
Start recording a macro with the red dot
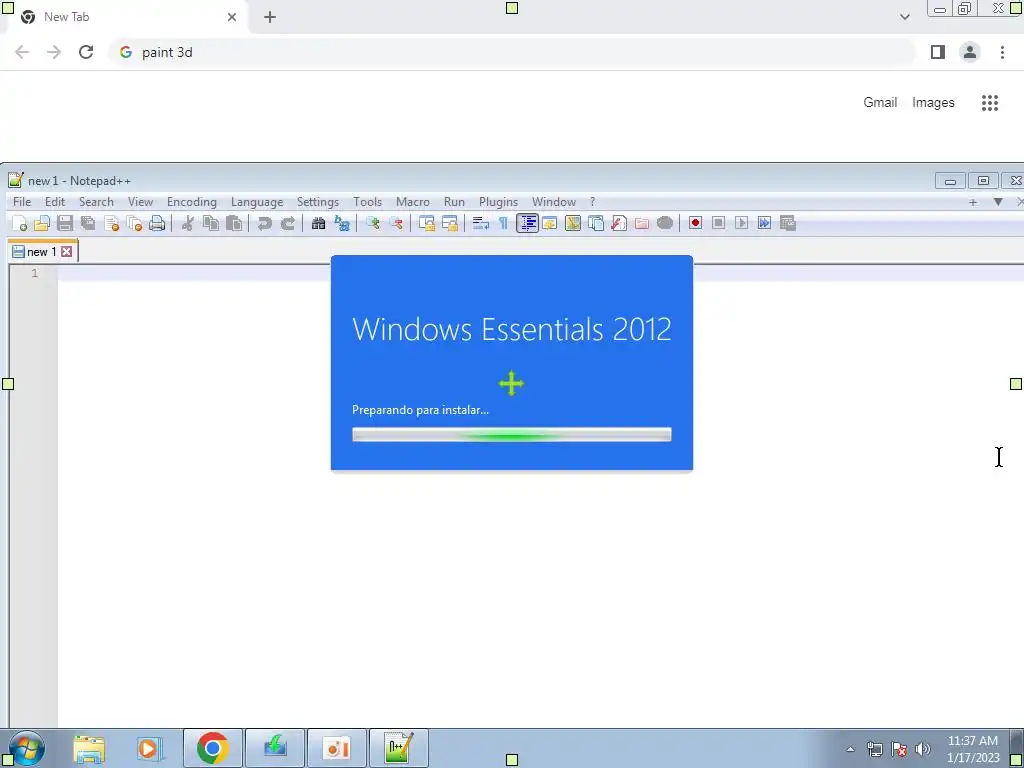click(x=696, y=223)
